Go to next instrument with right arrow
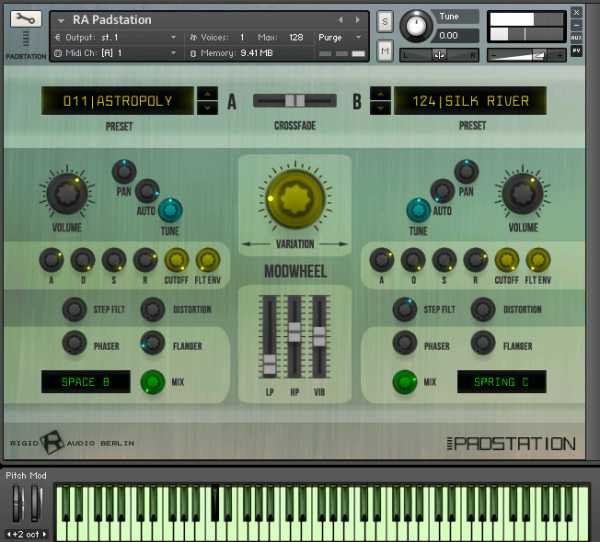 357,20
